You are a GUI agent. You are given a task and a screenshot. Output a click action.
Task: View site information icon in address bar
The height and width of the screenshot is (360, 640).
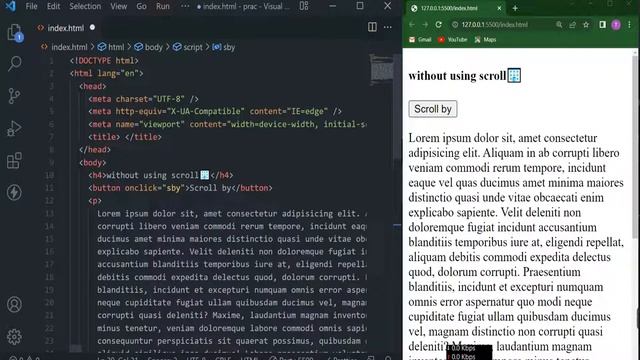(455, 24)
